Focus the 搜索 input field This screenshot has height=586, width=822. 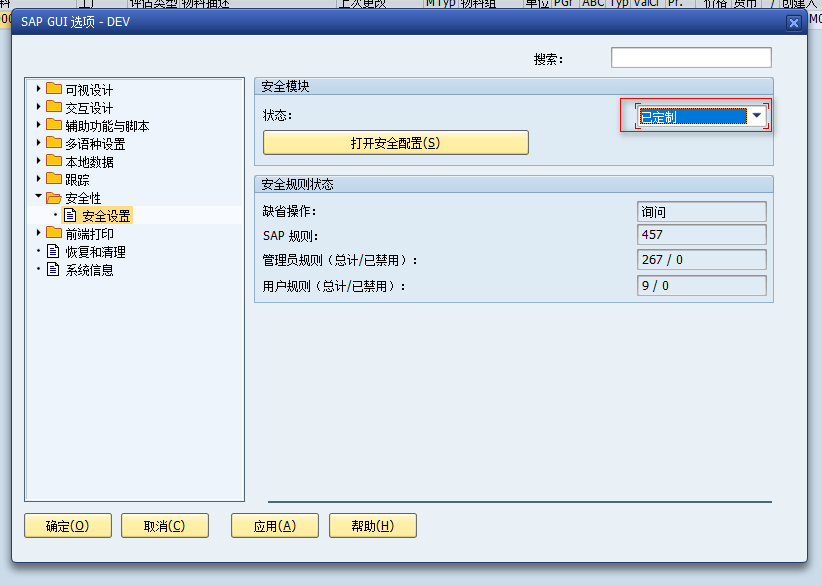point(691,57)
